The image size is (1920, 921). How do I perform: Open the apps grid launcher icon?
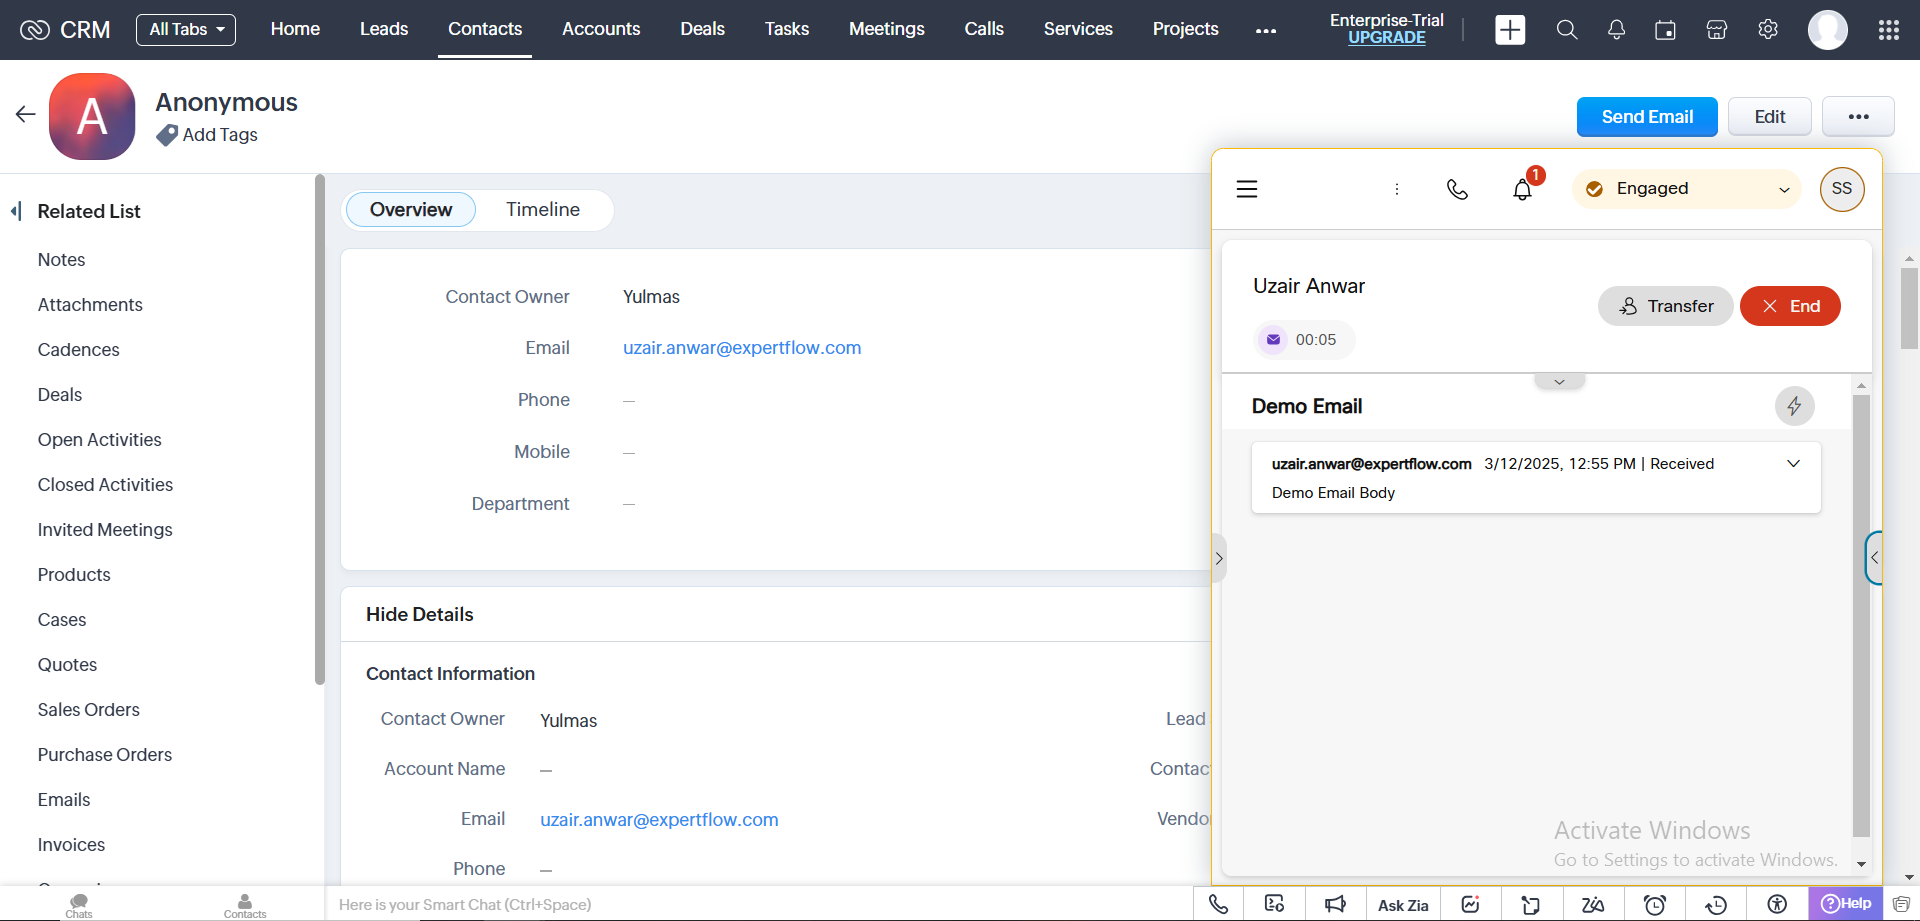(1888, 30)
